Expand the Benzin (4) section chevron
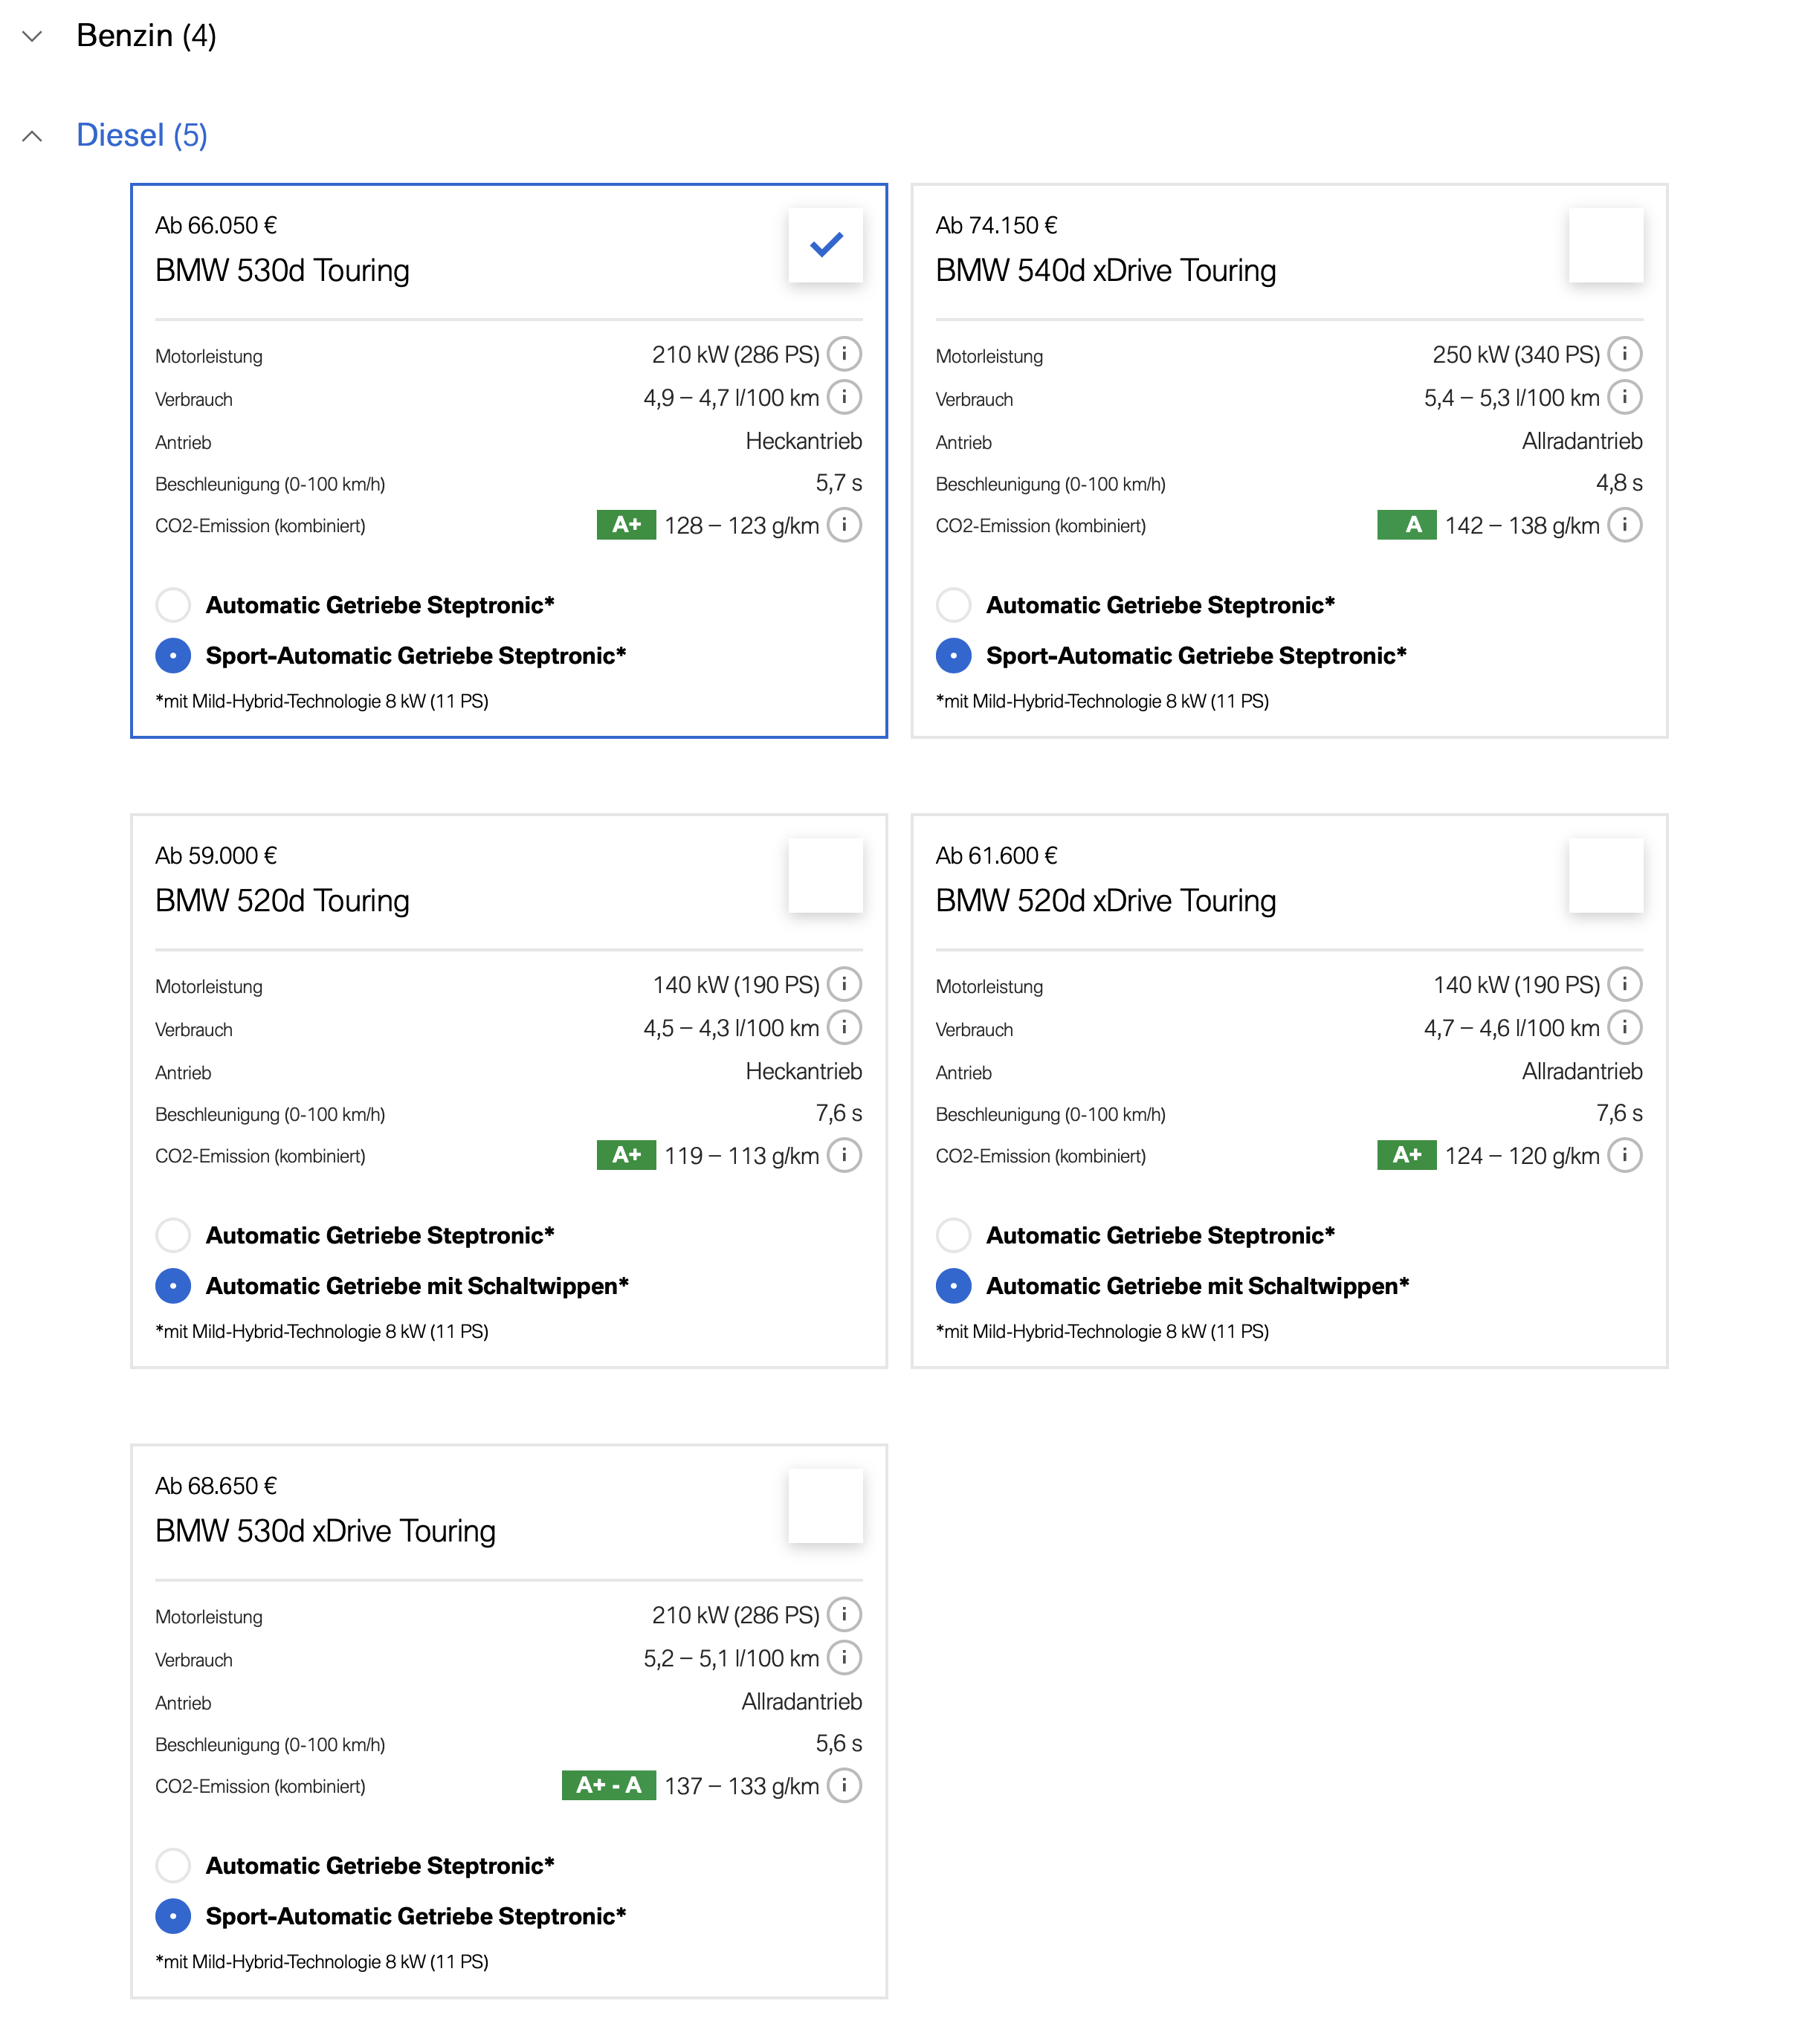Image resolution: width=1799 pixels, height=2044 pixels. [32, 36]
